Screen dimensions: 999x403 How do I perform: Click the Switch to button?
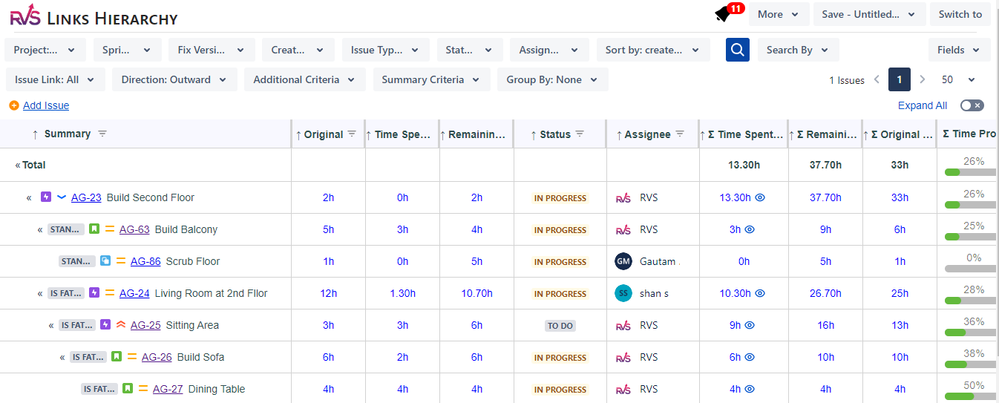coord(960,14)
